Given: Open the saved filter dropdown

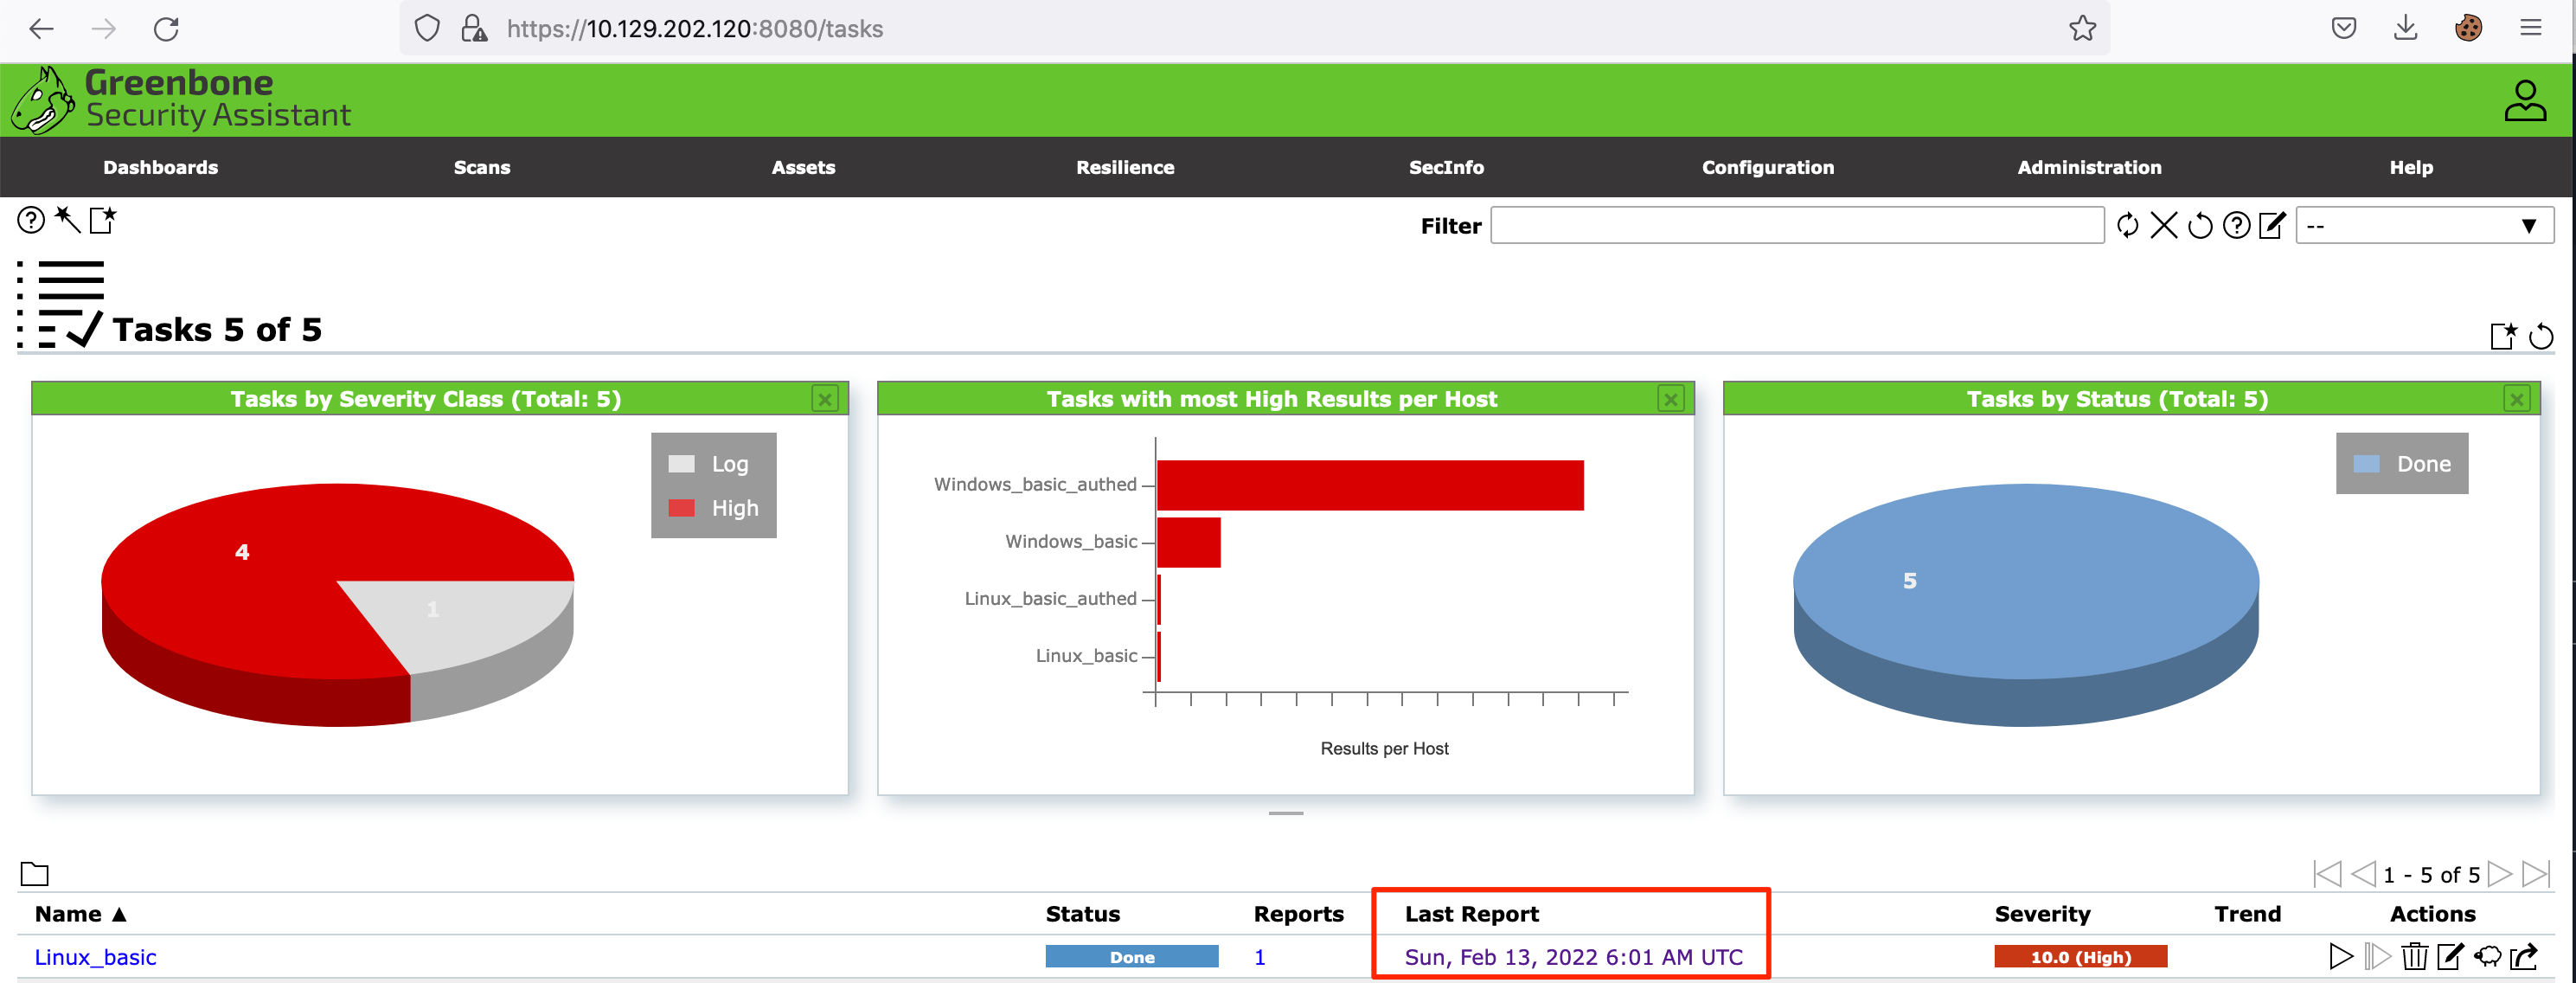Looking at the screenshot, I should click(2424, 226).
